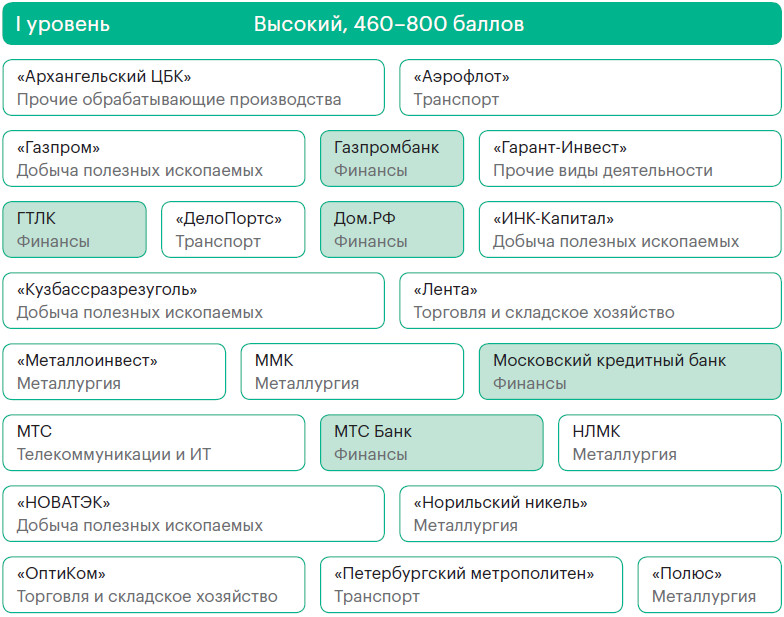Select the green Газпромбанк finance card

392,159
